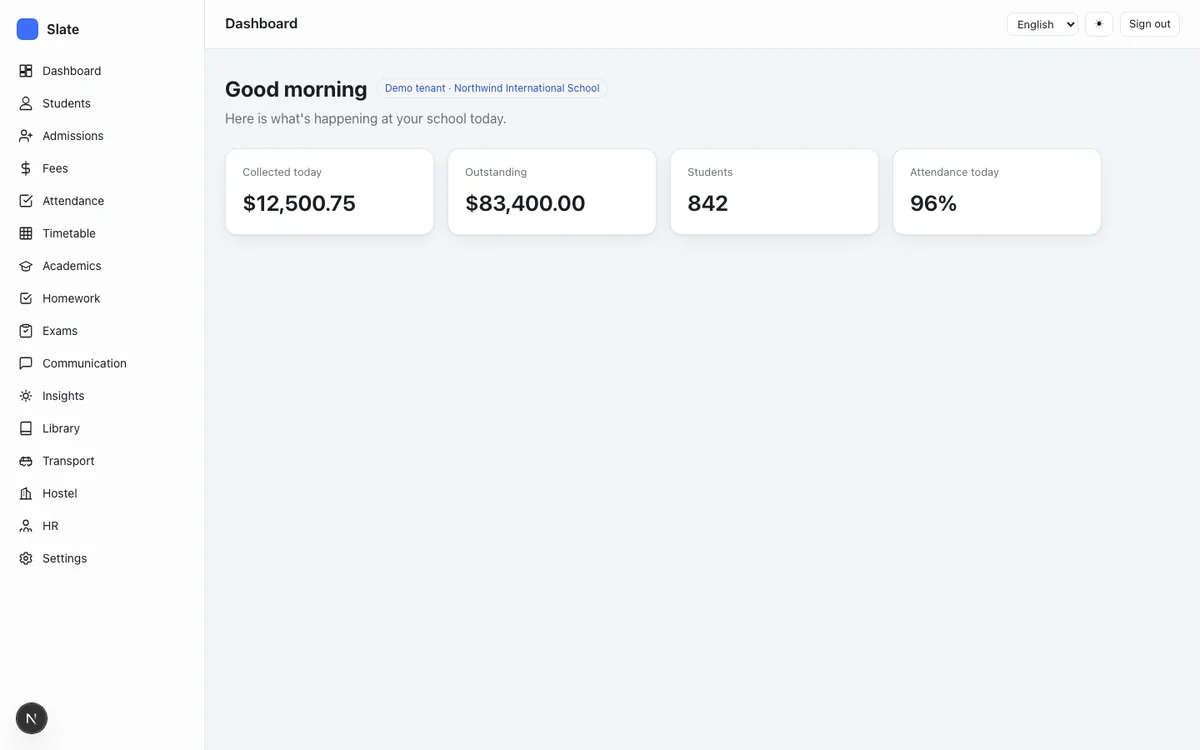This screenshot has height=750, width=1200.
Task: Go to Academics
Action: click(72, 266)
